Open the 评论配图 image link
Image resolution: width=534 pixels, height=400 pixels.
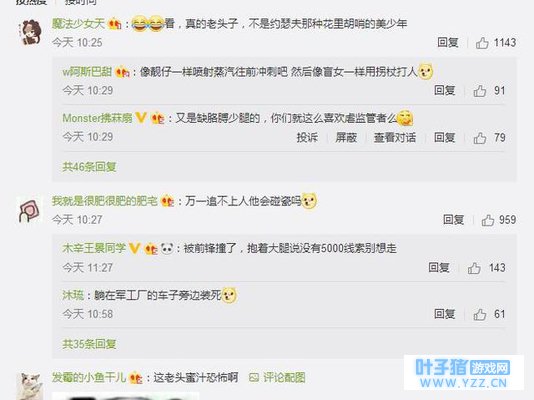[277, 377]
